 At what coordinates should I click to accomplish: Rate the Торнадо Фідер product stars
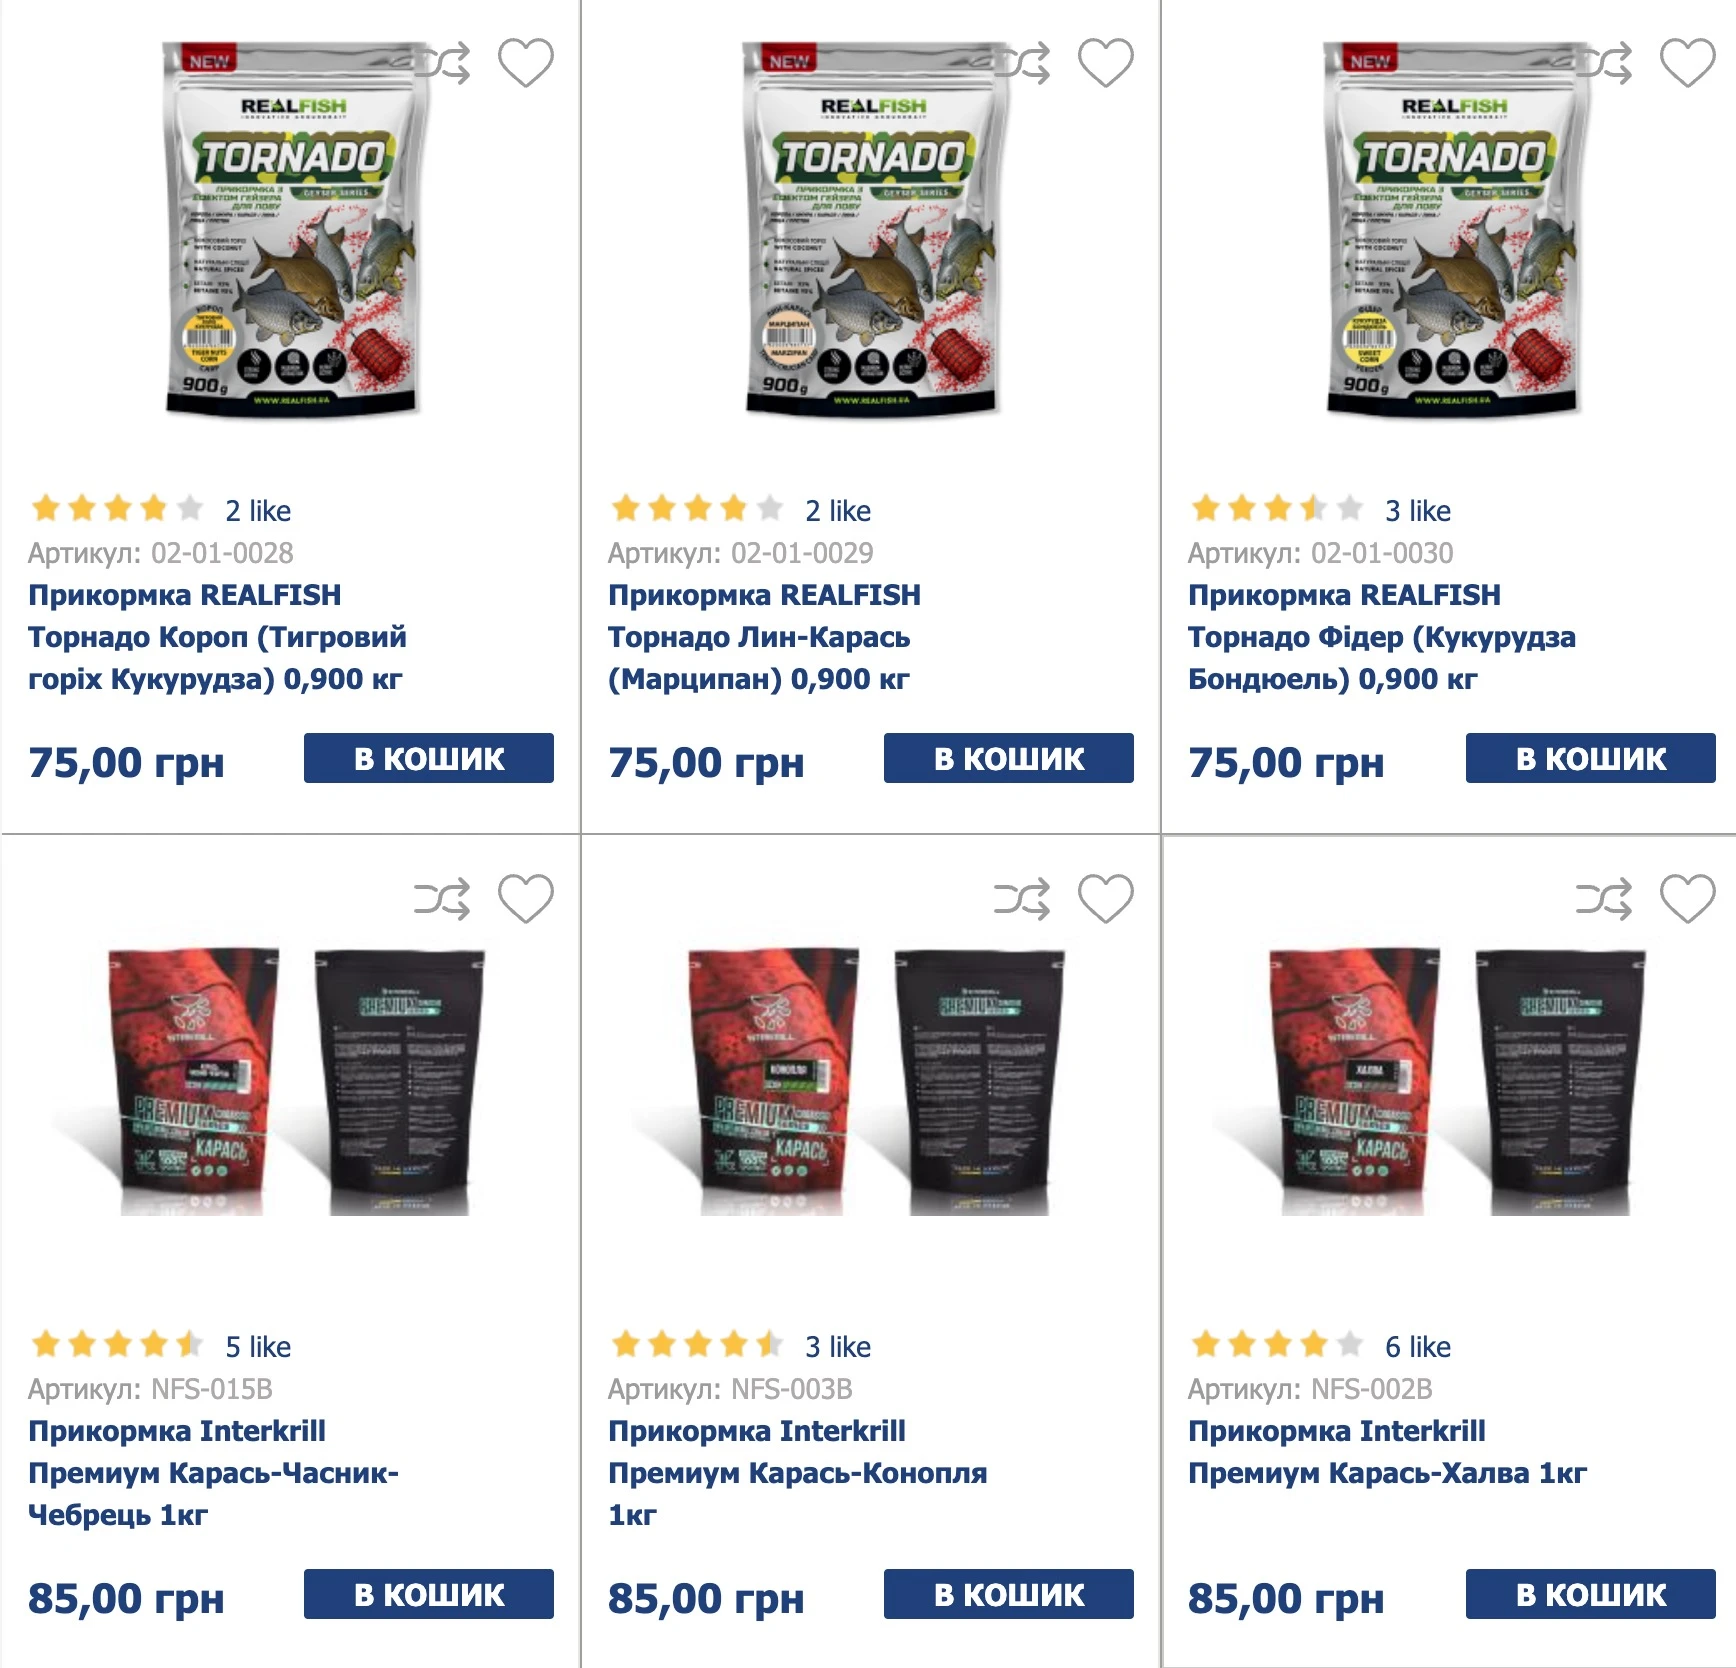pos(1277,509)
